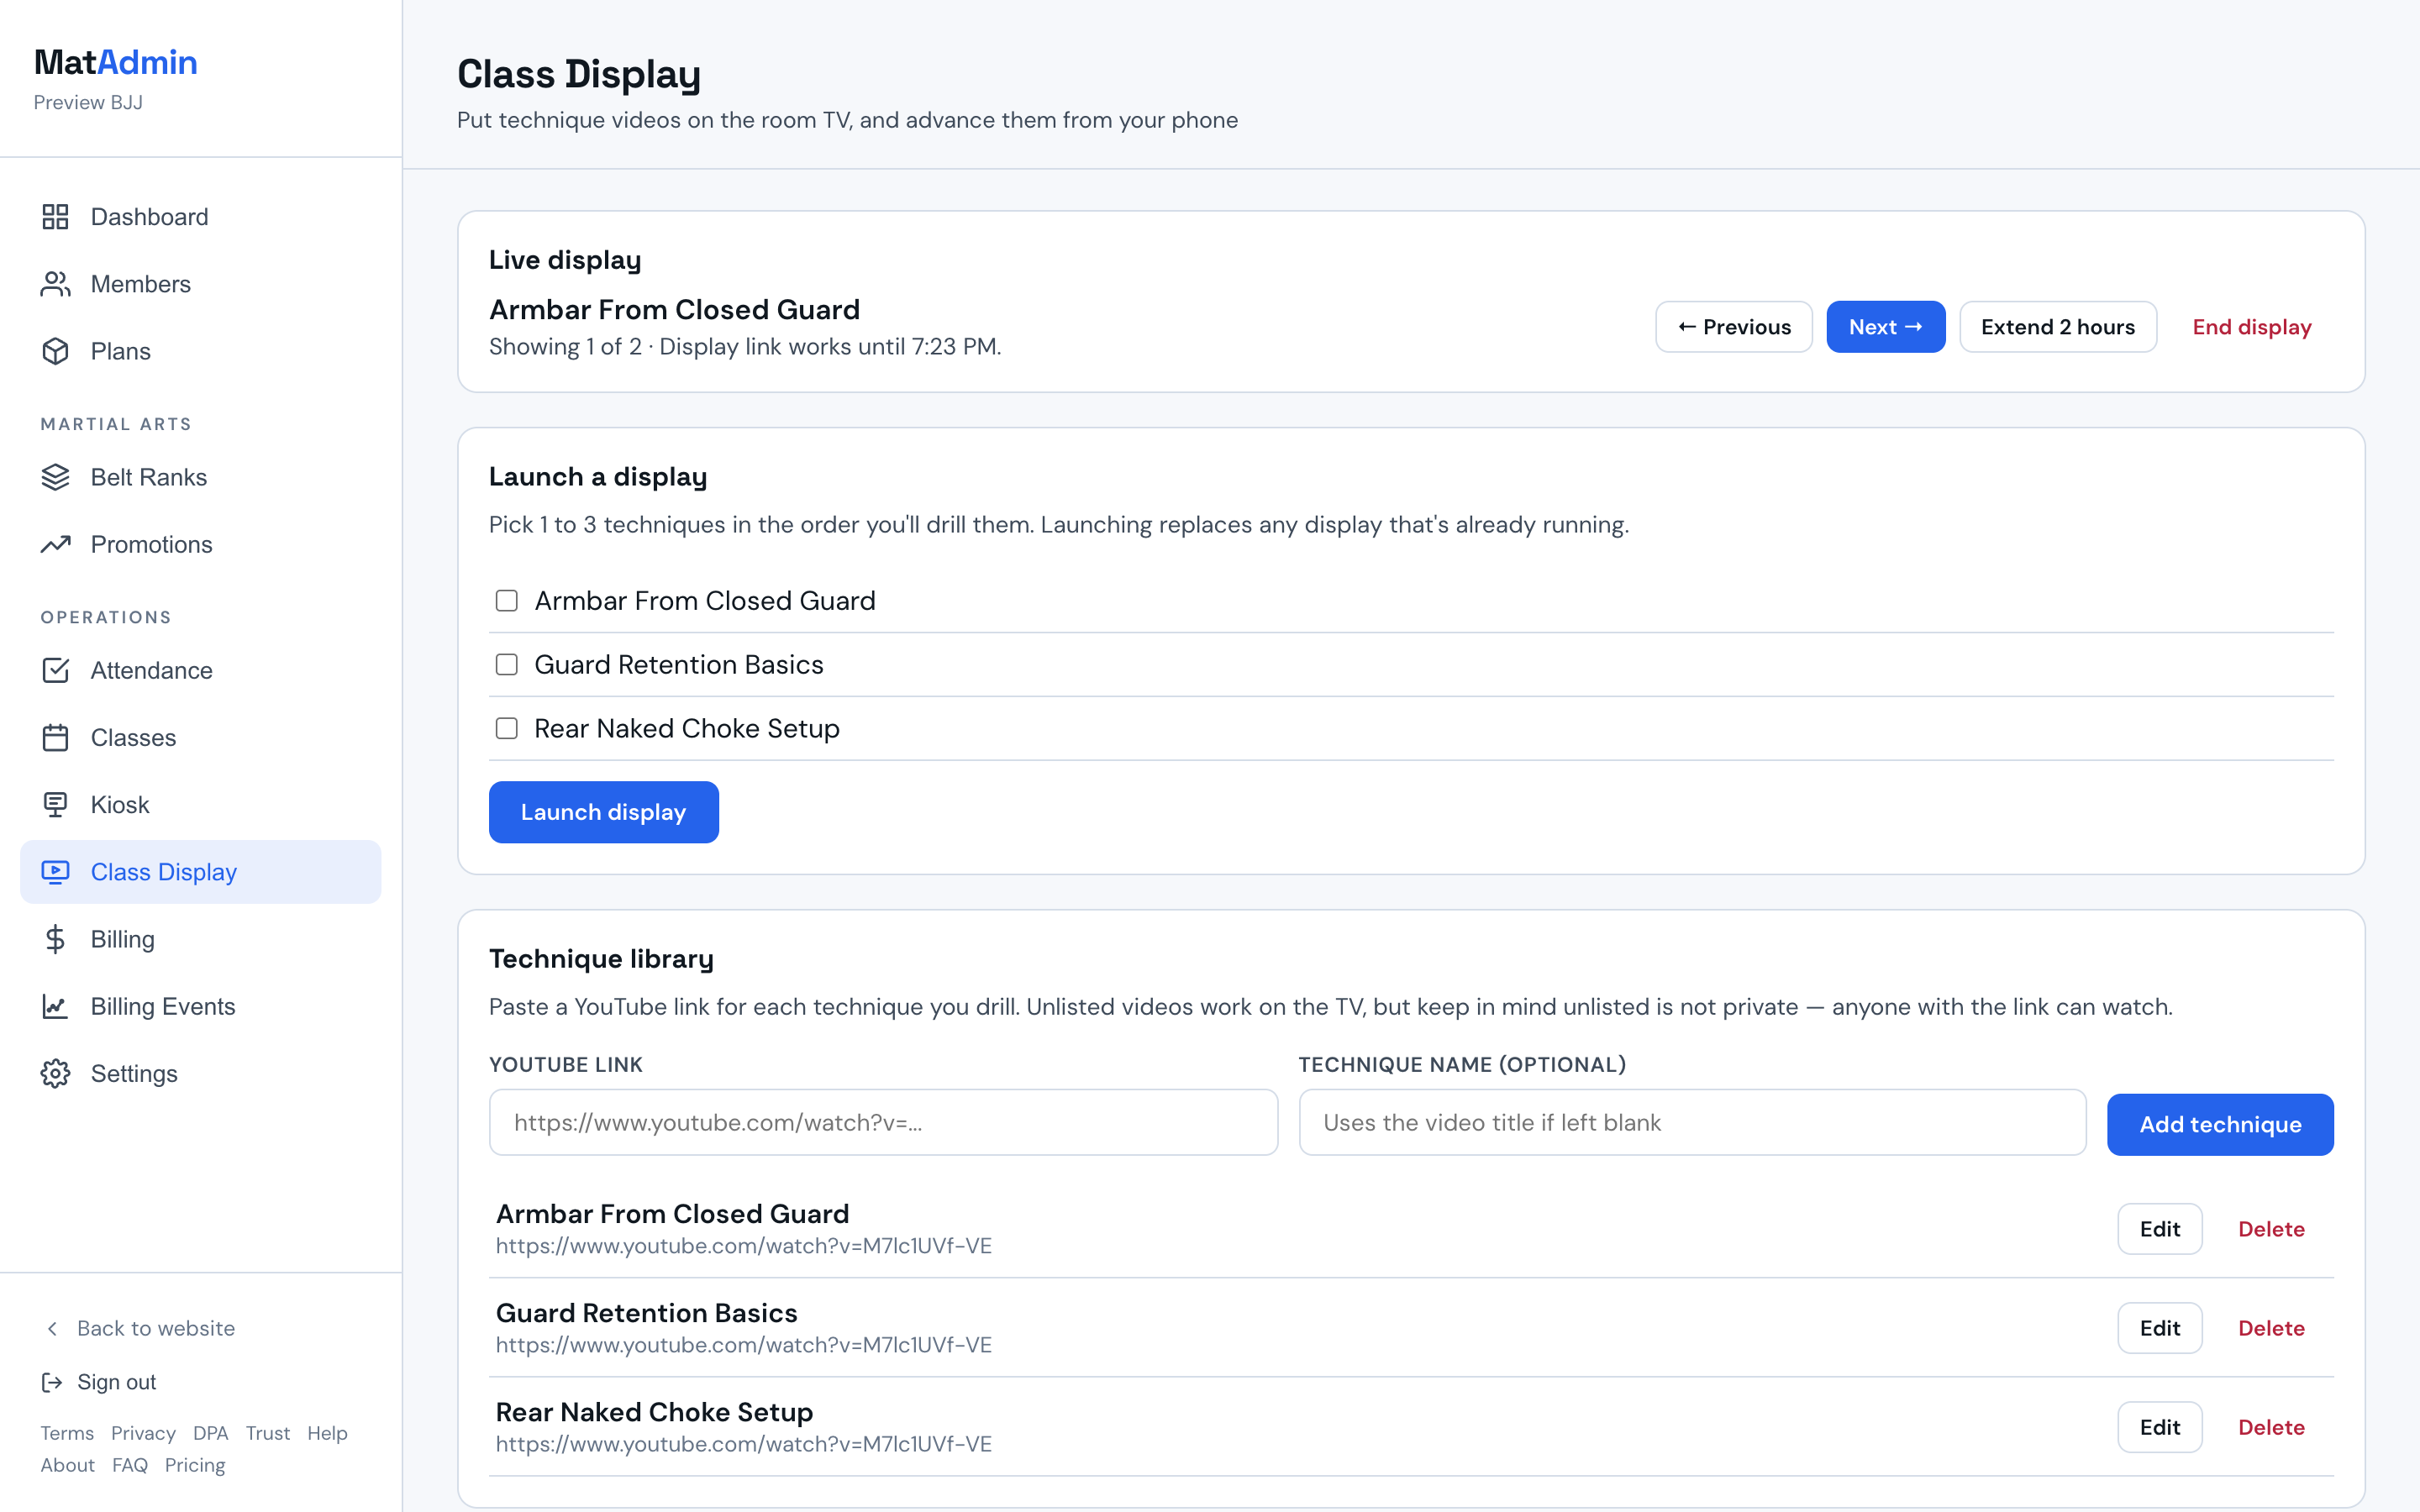Delete the Guard Retention Basics technique

(2271, 1328)
